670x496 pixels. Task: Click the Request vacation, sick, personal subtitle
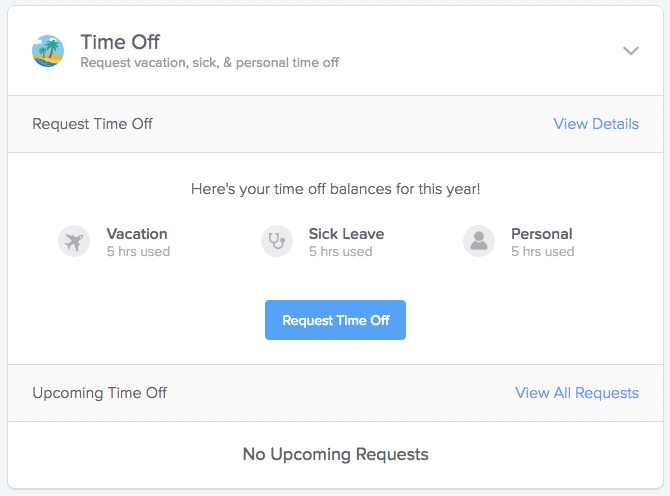point(210,63)
